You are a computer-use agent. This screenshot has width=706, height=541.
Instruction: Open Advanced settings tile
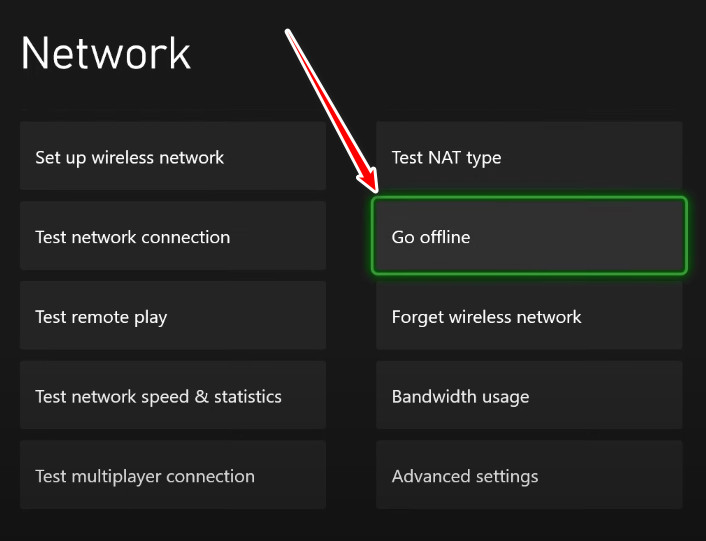click(x=529, y=475)
